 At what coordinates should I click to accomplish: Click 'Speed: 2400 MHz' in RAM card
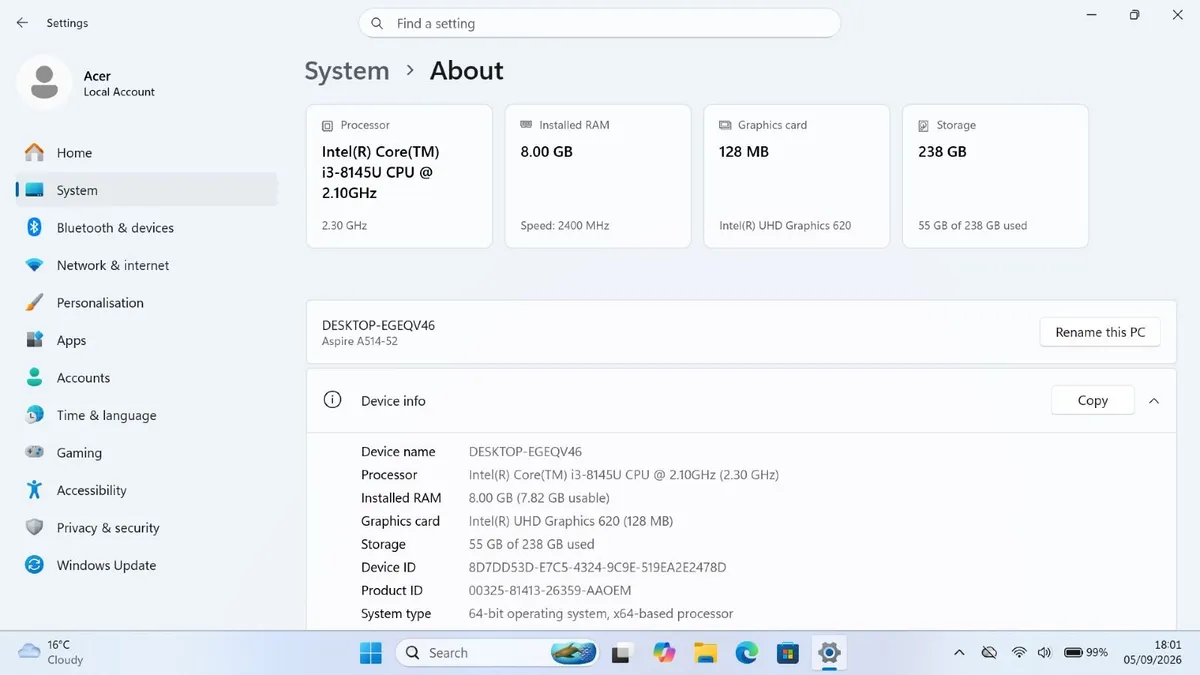point(565,226)
